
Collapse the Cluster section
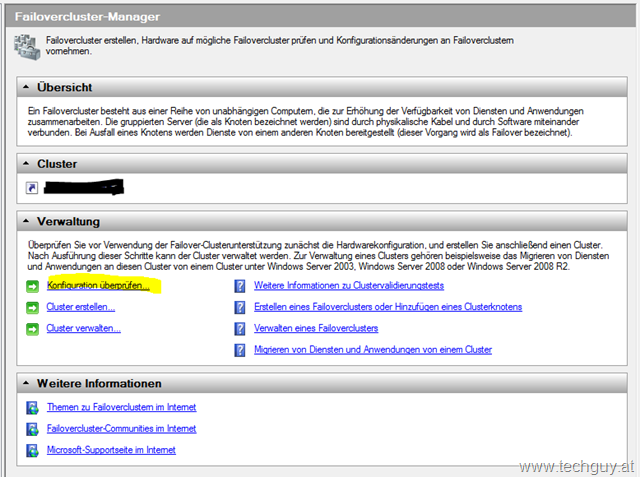point(26,164)
